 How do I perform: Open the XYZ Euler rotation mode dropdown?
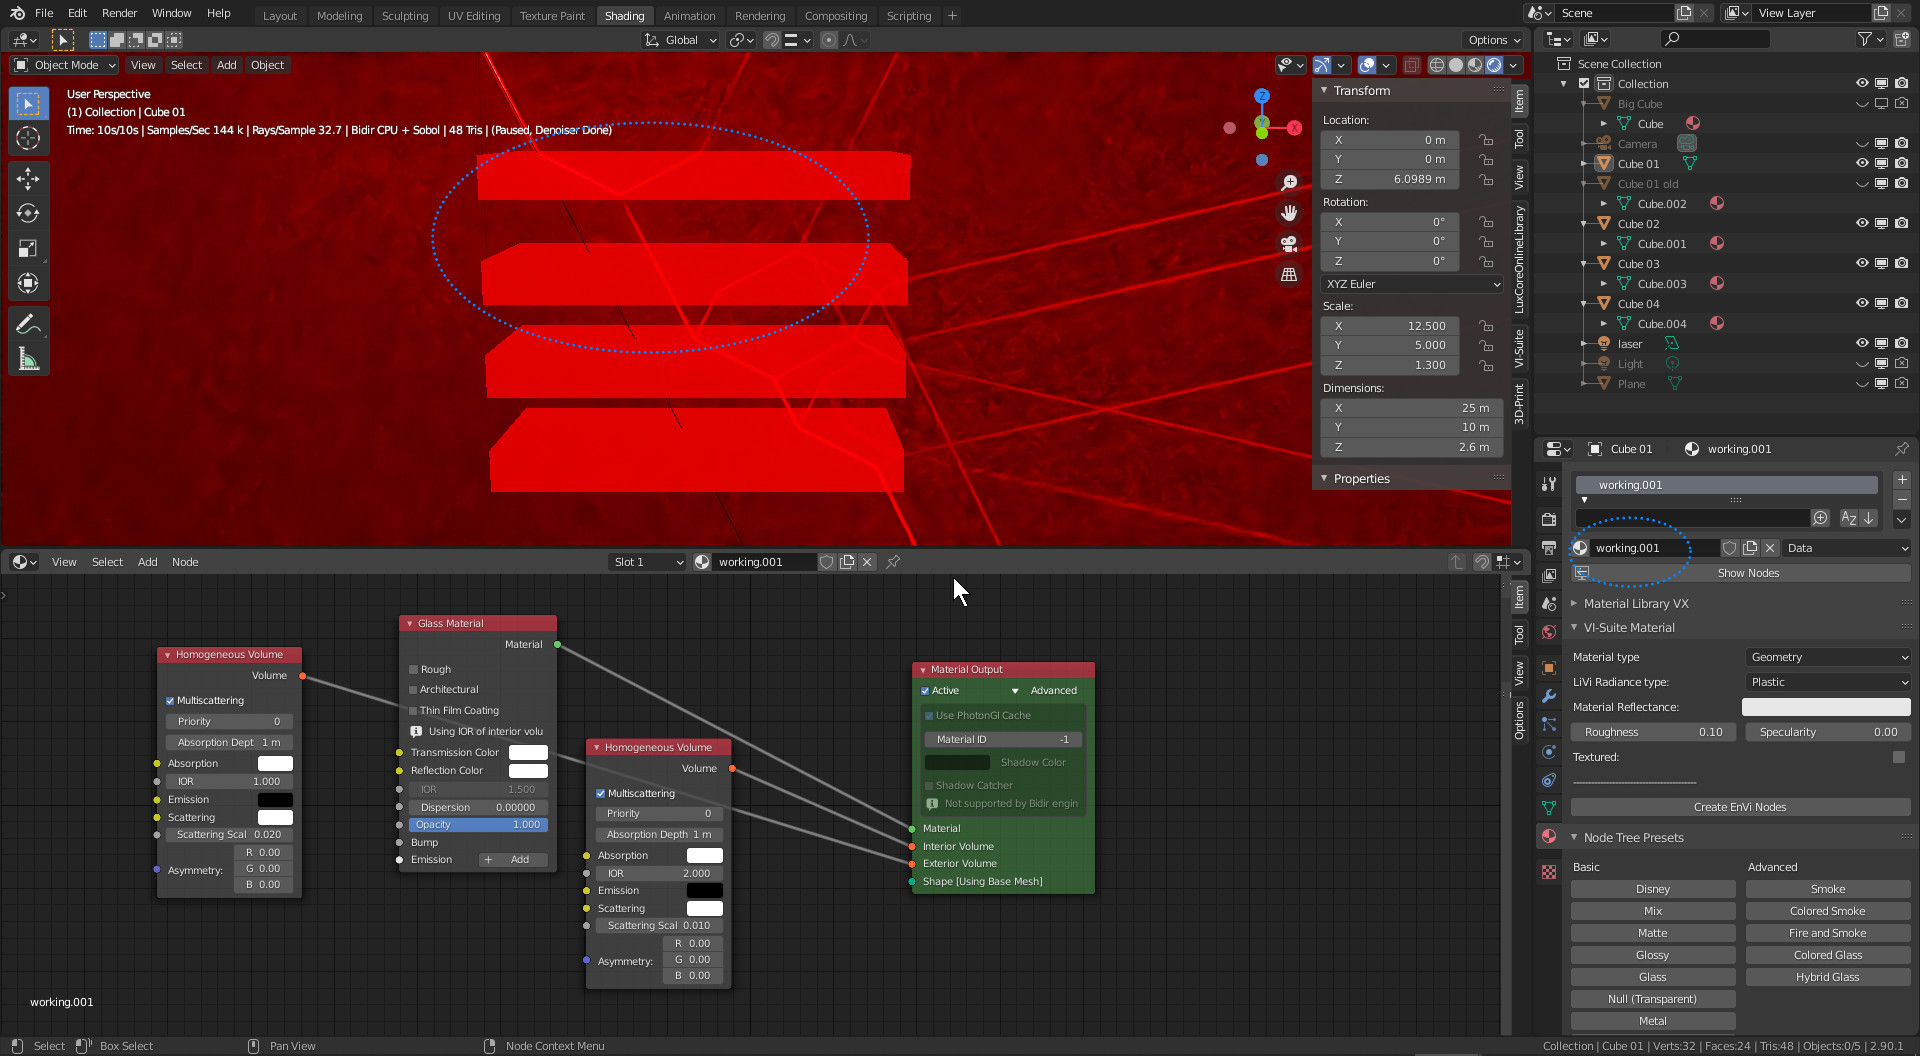click(1412, 284)
